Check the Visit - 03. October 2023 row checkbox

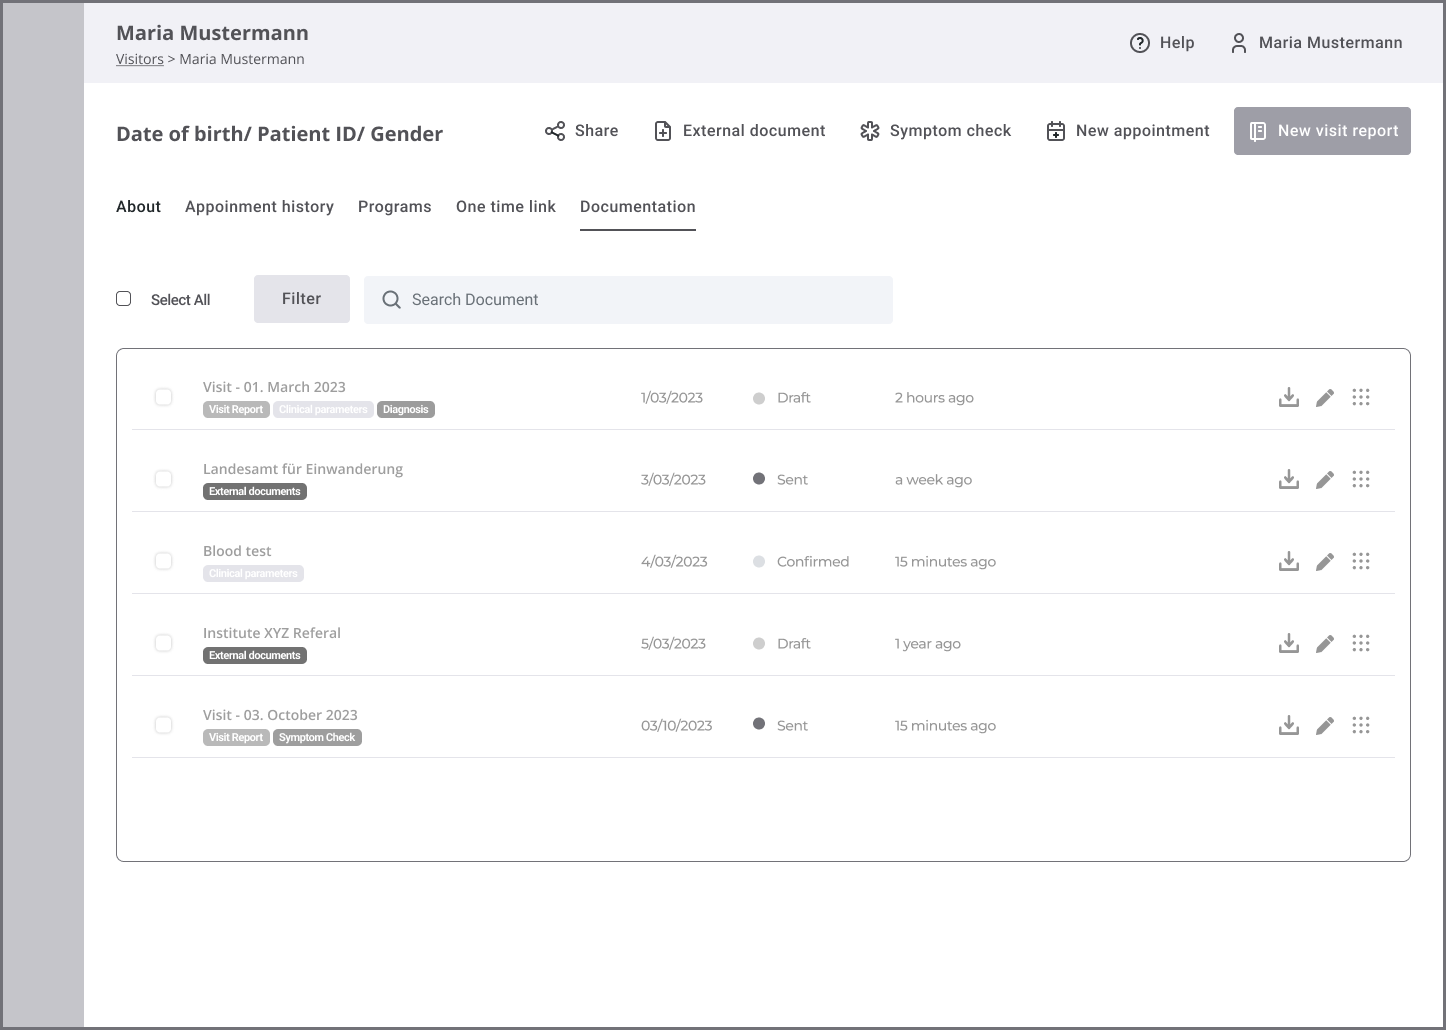[x=163, y=725]
